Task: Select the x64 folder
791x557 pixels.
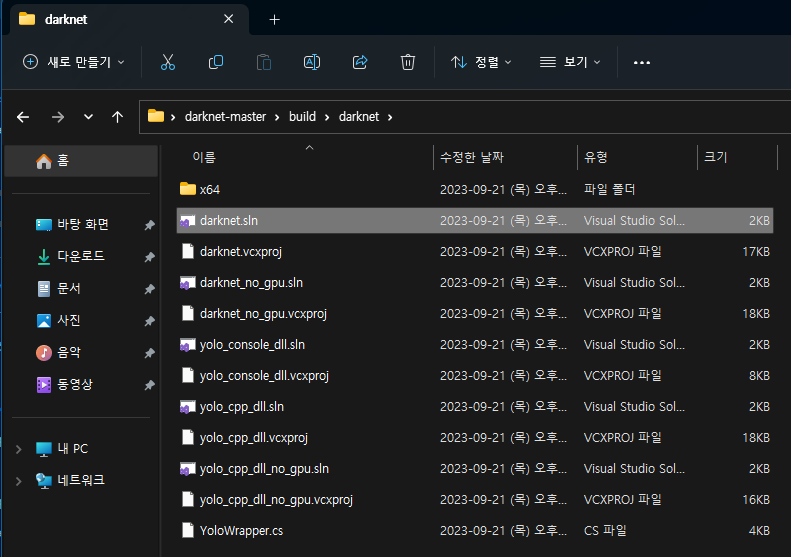Action: coord(475,190)
